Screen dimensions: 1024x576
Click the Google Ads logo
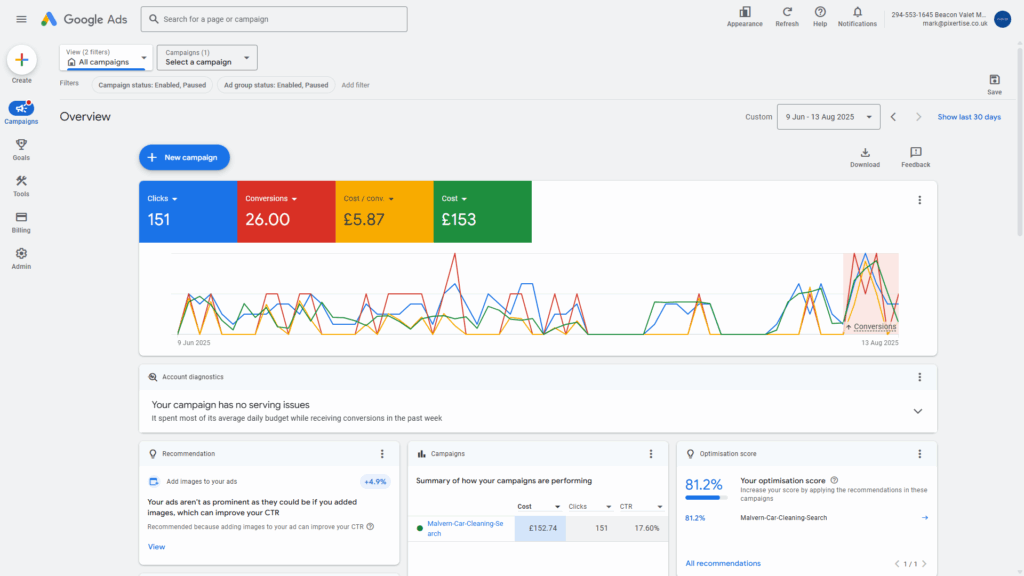(84, 19)
